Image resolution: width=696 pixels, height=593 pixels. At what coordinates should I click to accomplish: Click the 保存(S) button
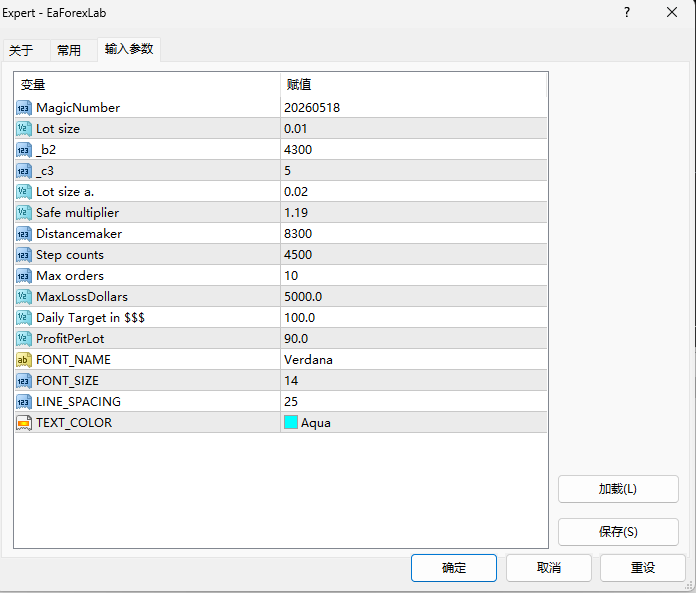pos(618,532)
